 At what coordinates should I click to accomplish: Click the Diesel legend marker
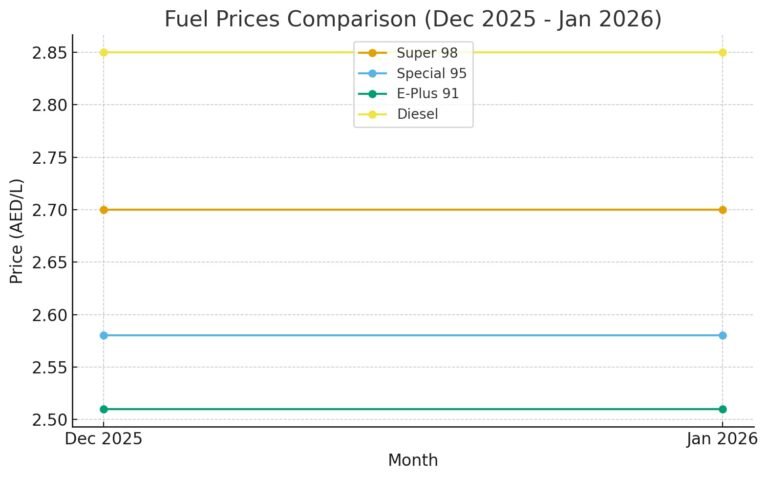pyautogui.click(x=372, y=115)
